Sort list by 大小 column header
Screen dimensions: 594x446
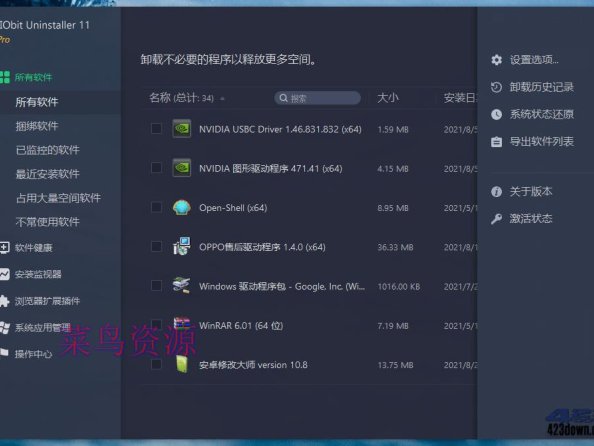click(x=388, y=98)
